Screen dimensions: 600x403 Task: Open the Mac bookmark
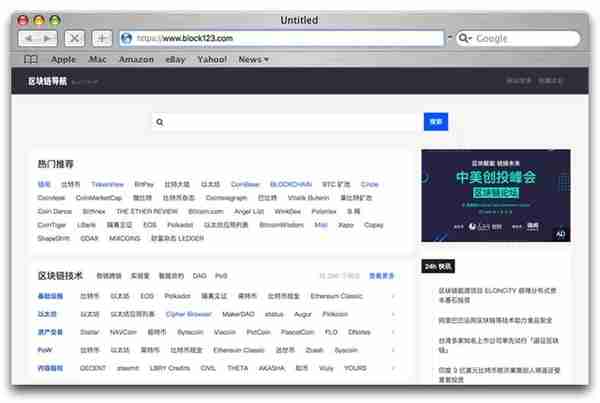[98, 59]
